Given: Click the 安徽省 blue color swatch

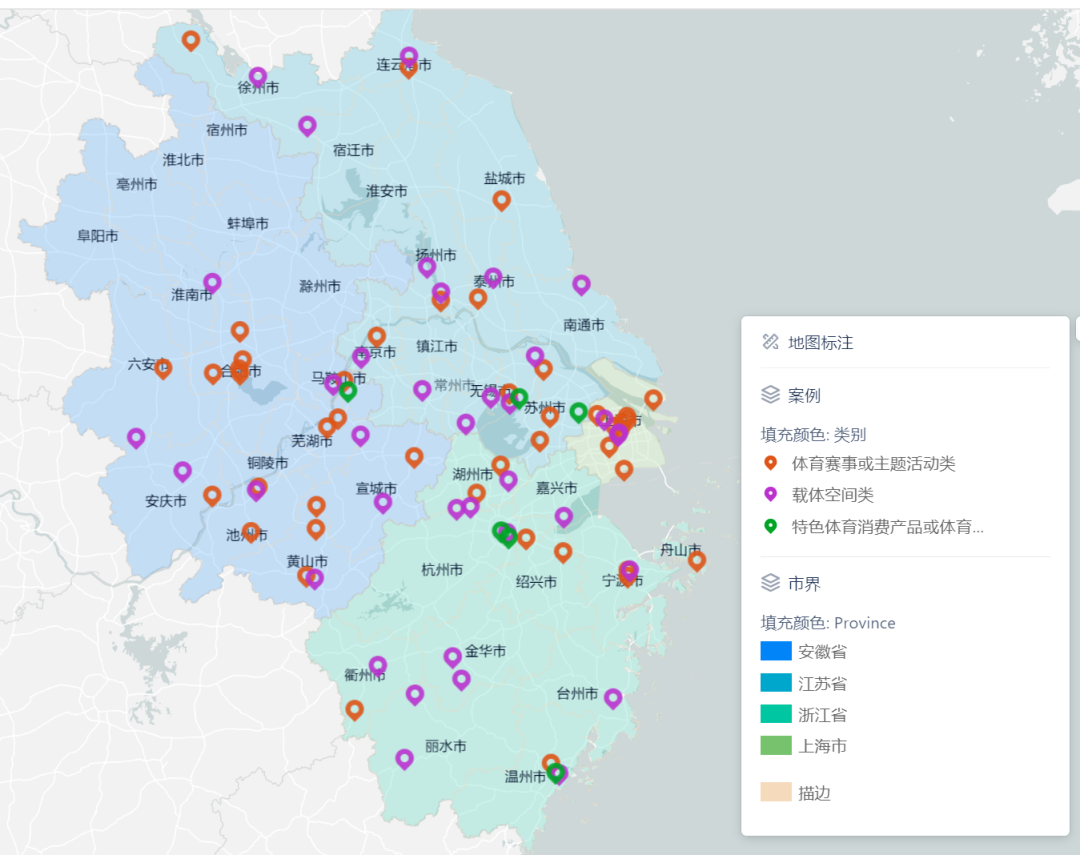Looking at the screenshot, I should (776, 651).
